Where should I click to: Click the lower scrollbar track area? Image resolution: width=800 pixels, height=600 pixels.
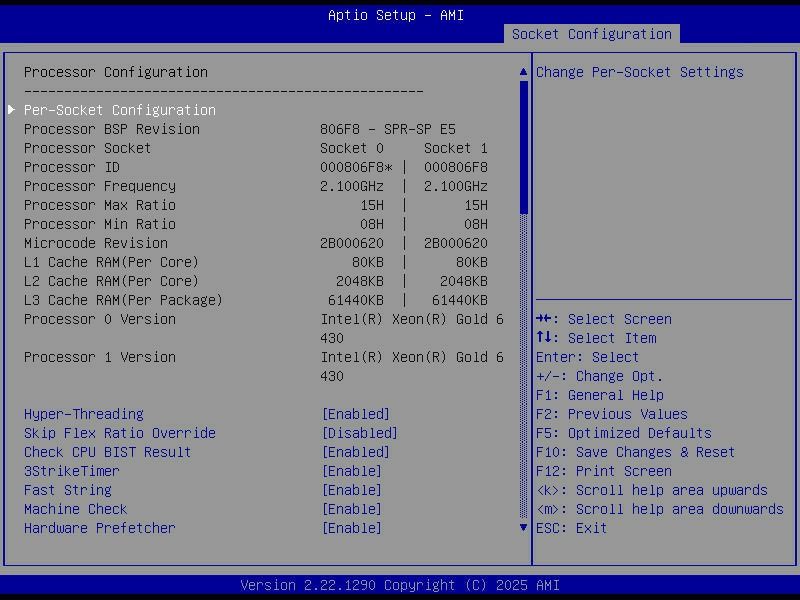pos(523,366)
